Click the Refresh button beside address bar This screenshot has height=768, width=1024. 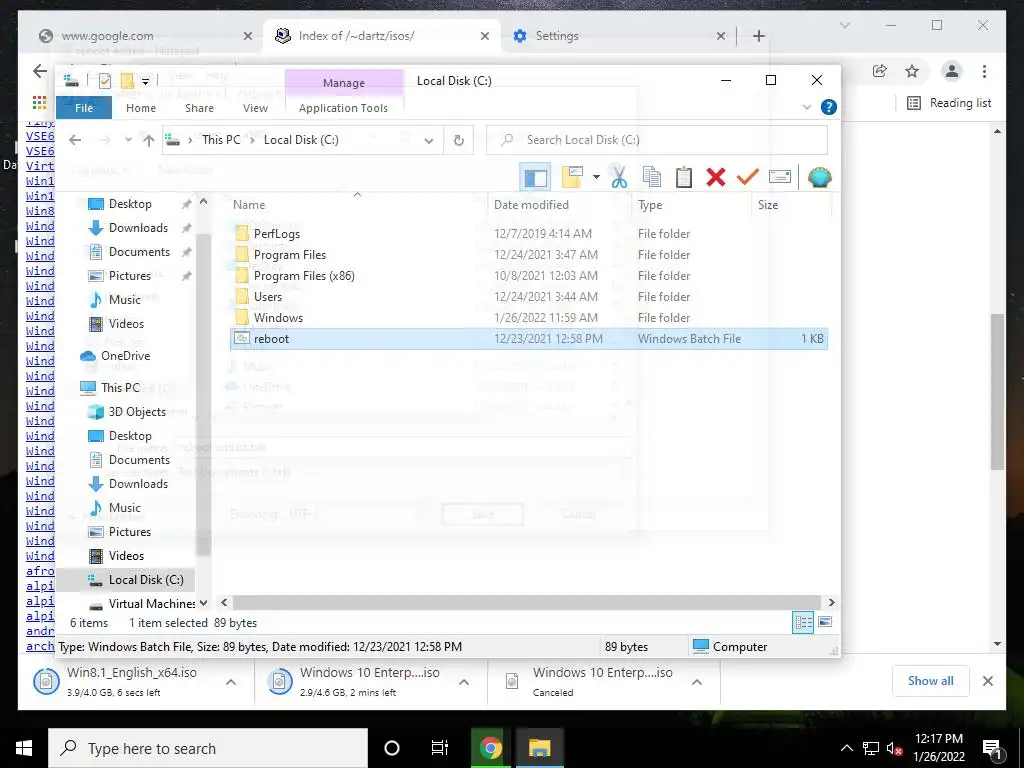[x=458, y=140]
